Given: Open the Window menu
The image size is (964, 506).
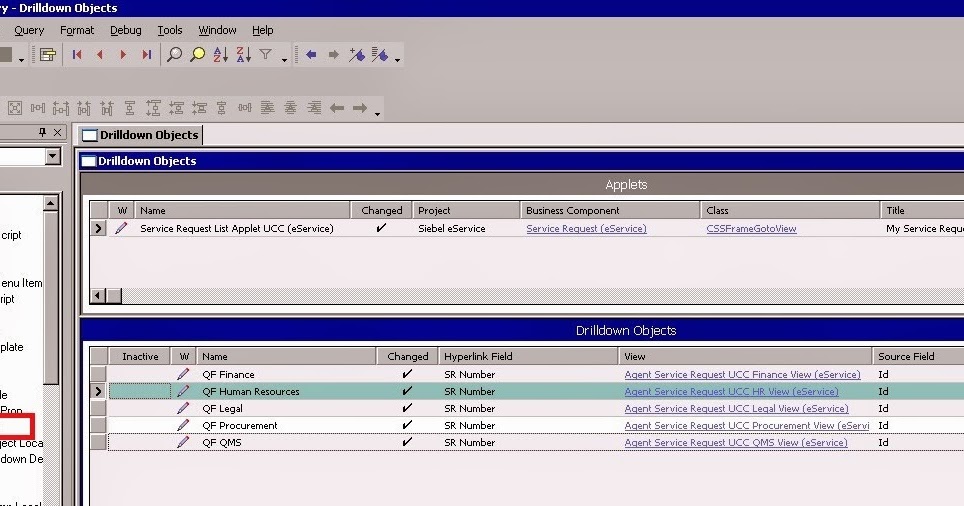Looking at the screenshot, I should pos(217,30).
